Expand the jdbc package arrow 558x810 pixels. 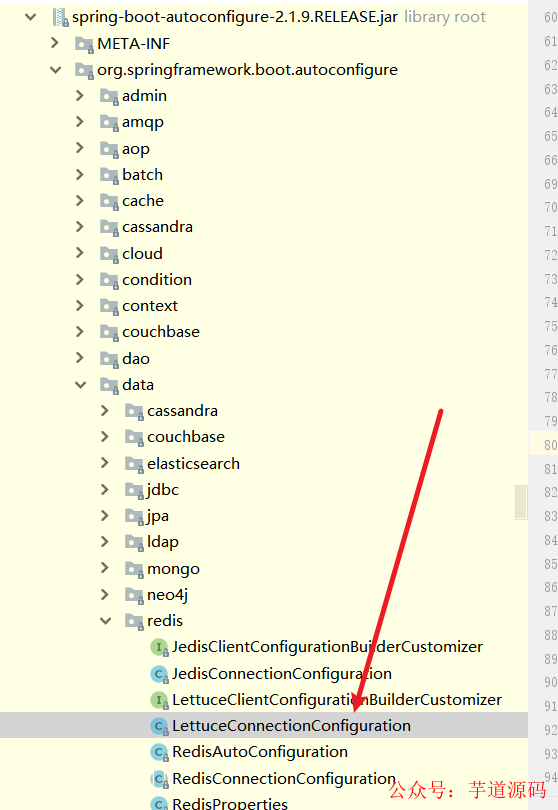pyautogui.click(x=105, y=489)
